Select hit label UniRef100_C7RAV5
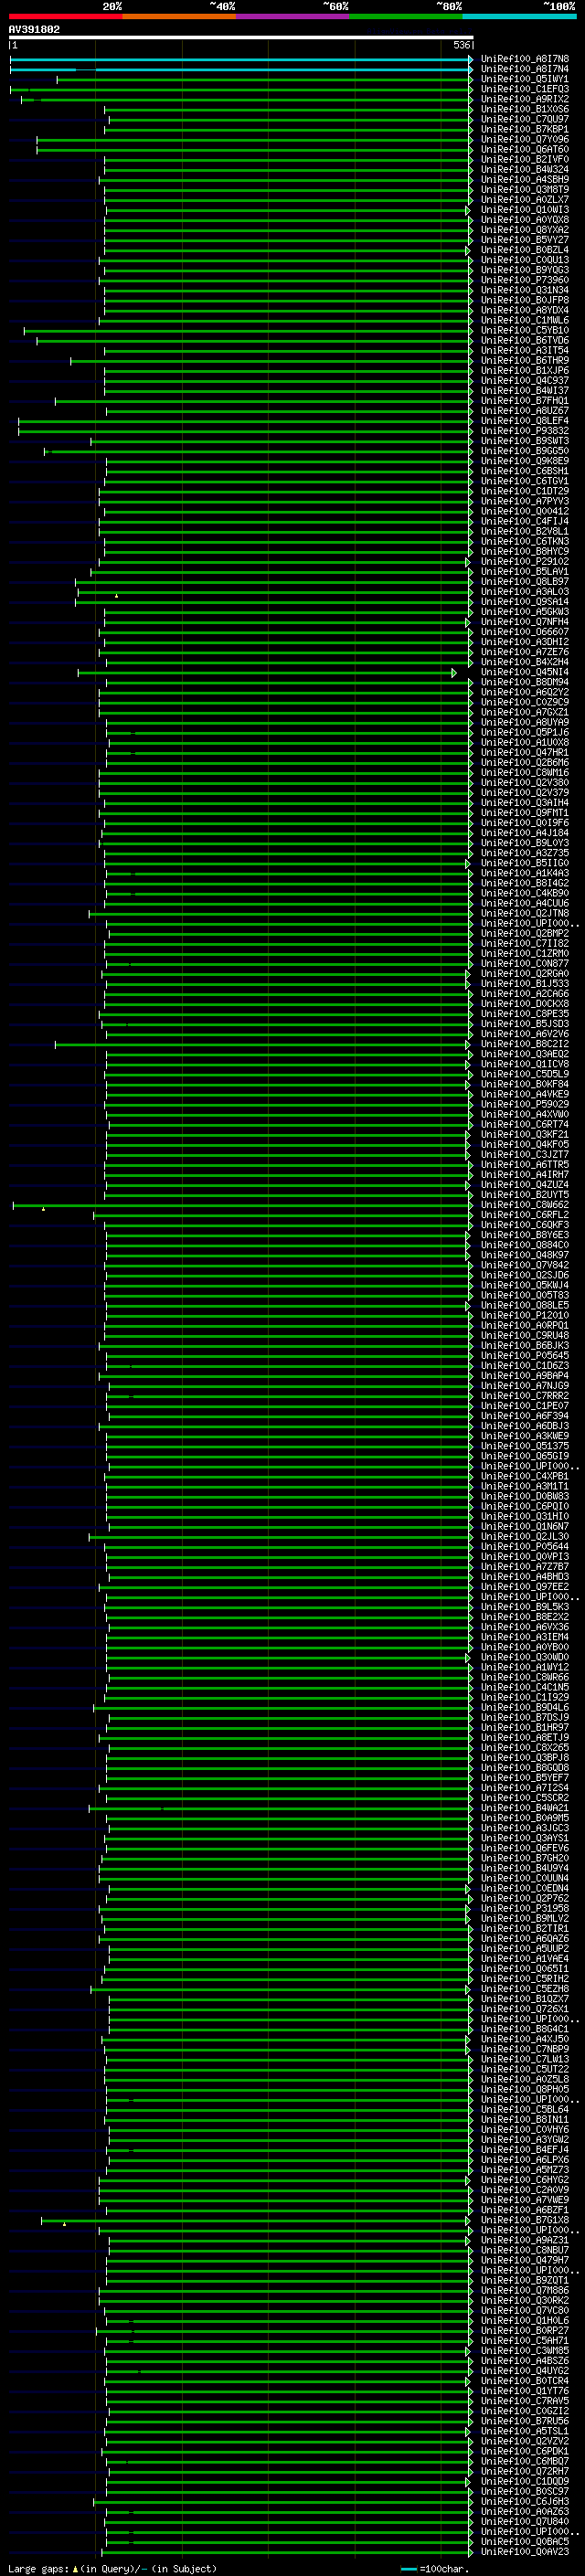This screenshot has height=2576, width=585. point(525,2400)
